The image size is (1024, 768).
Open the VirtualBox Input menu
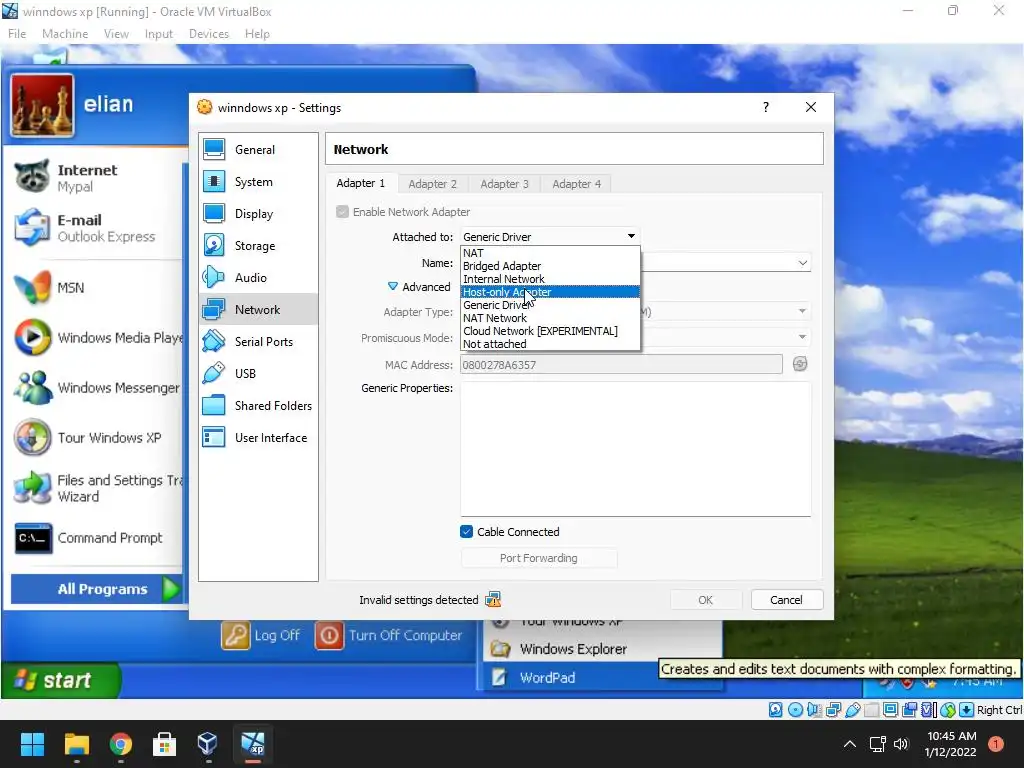point(159,33)
